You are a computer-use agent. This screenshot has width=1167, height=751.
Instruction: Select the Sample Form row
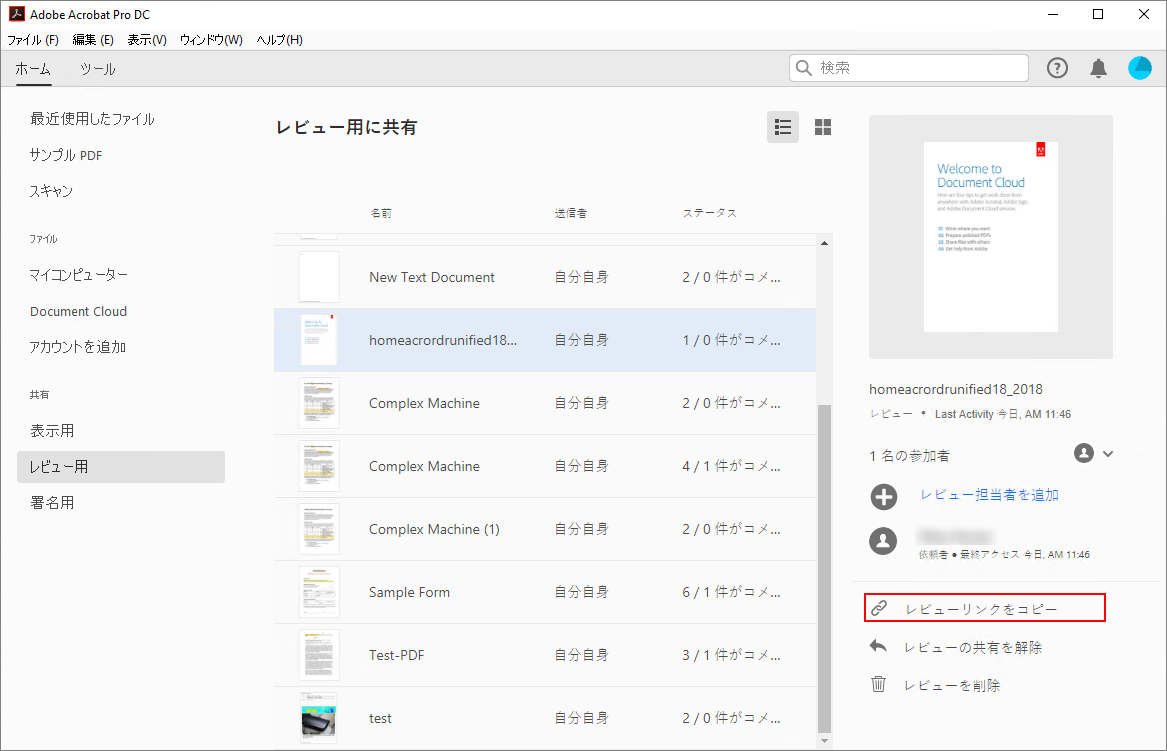tap(545, 592)
